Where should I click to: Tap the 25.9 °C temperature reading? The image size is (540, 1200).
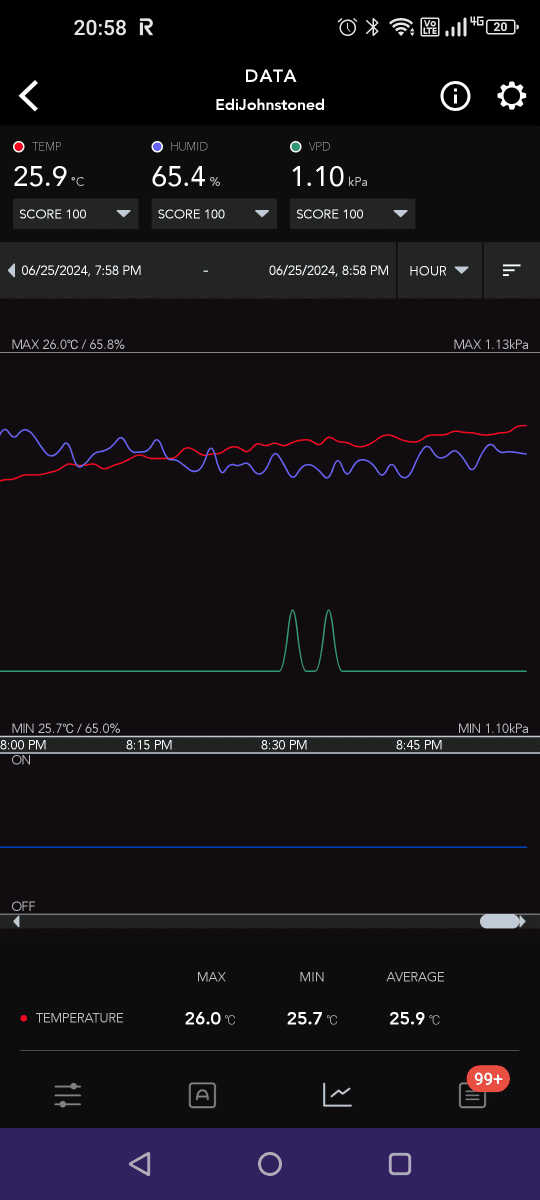[x=49, y=178]
